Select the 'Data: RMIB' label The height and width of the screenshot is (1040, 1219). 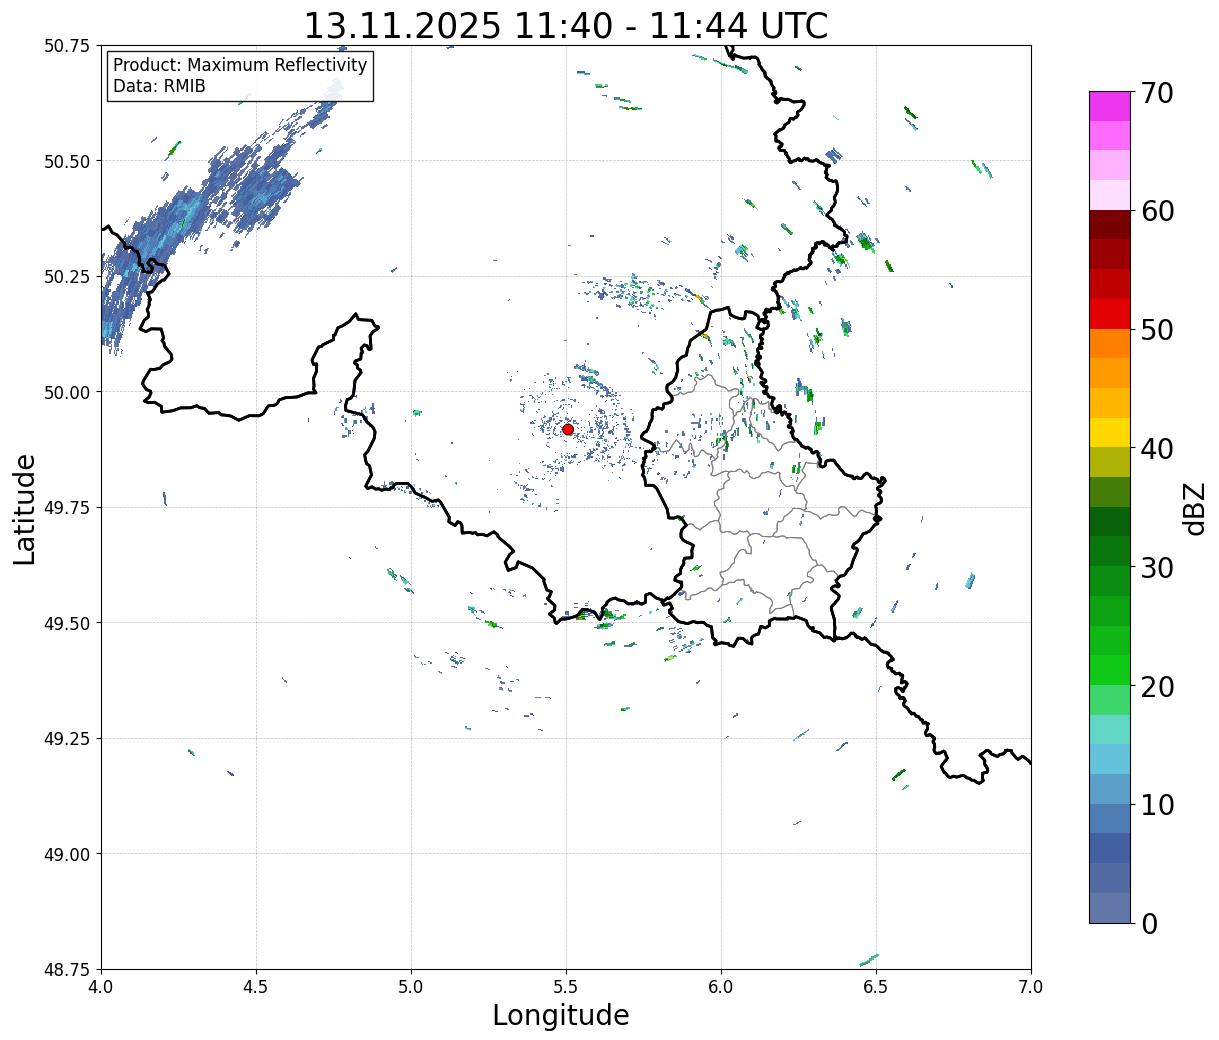pyautogui.click(x=159, y=86)
